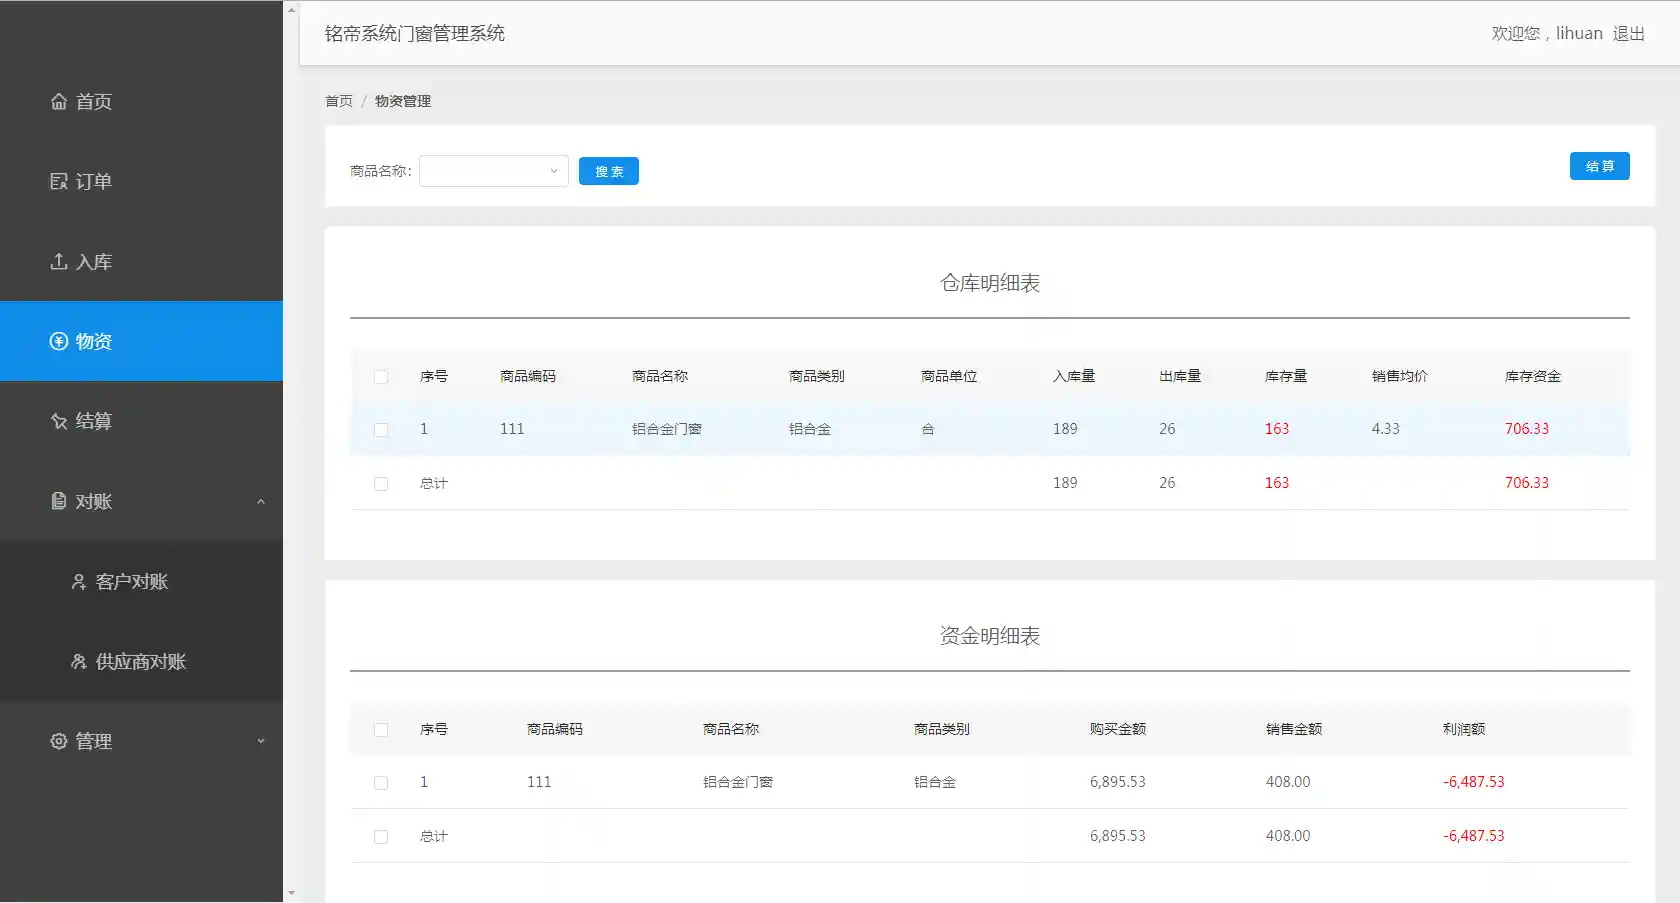Check the row 1 checkbox in 资金明细表
Screen dimensions: 1680x903
click(381, 783)
